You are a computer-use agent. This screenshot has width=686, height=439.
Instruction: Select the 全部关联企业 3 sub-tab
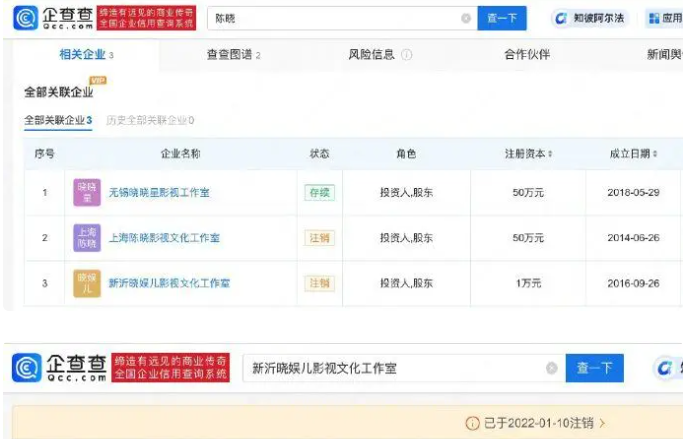coord(58,120)
